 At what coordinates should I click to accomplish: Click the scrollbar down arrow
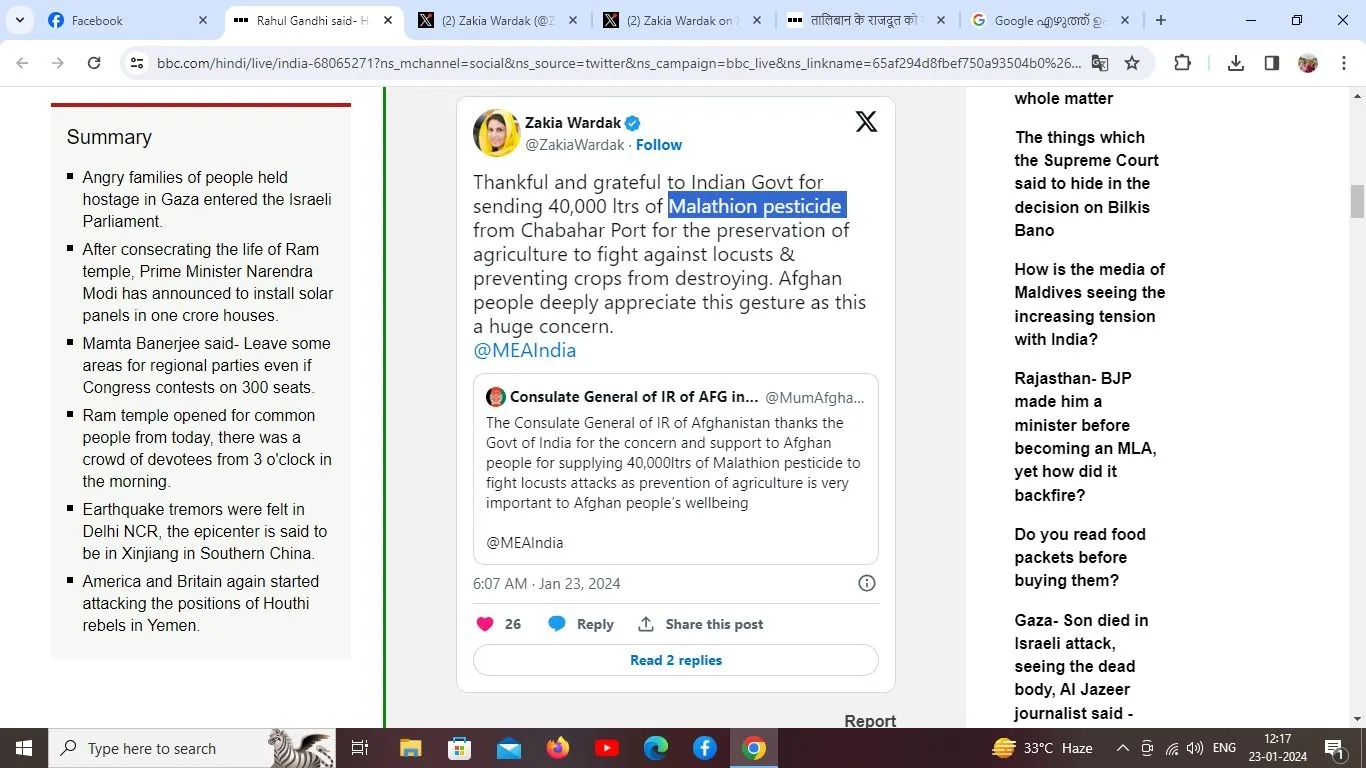[x=1357, y=719]
